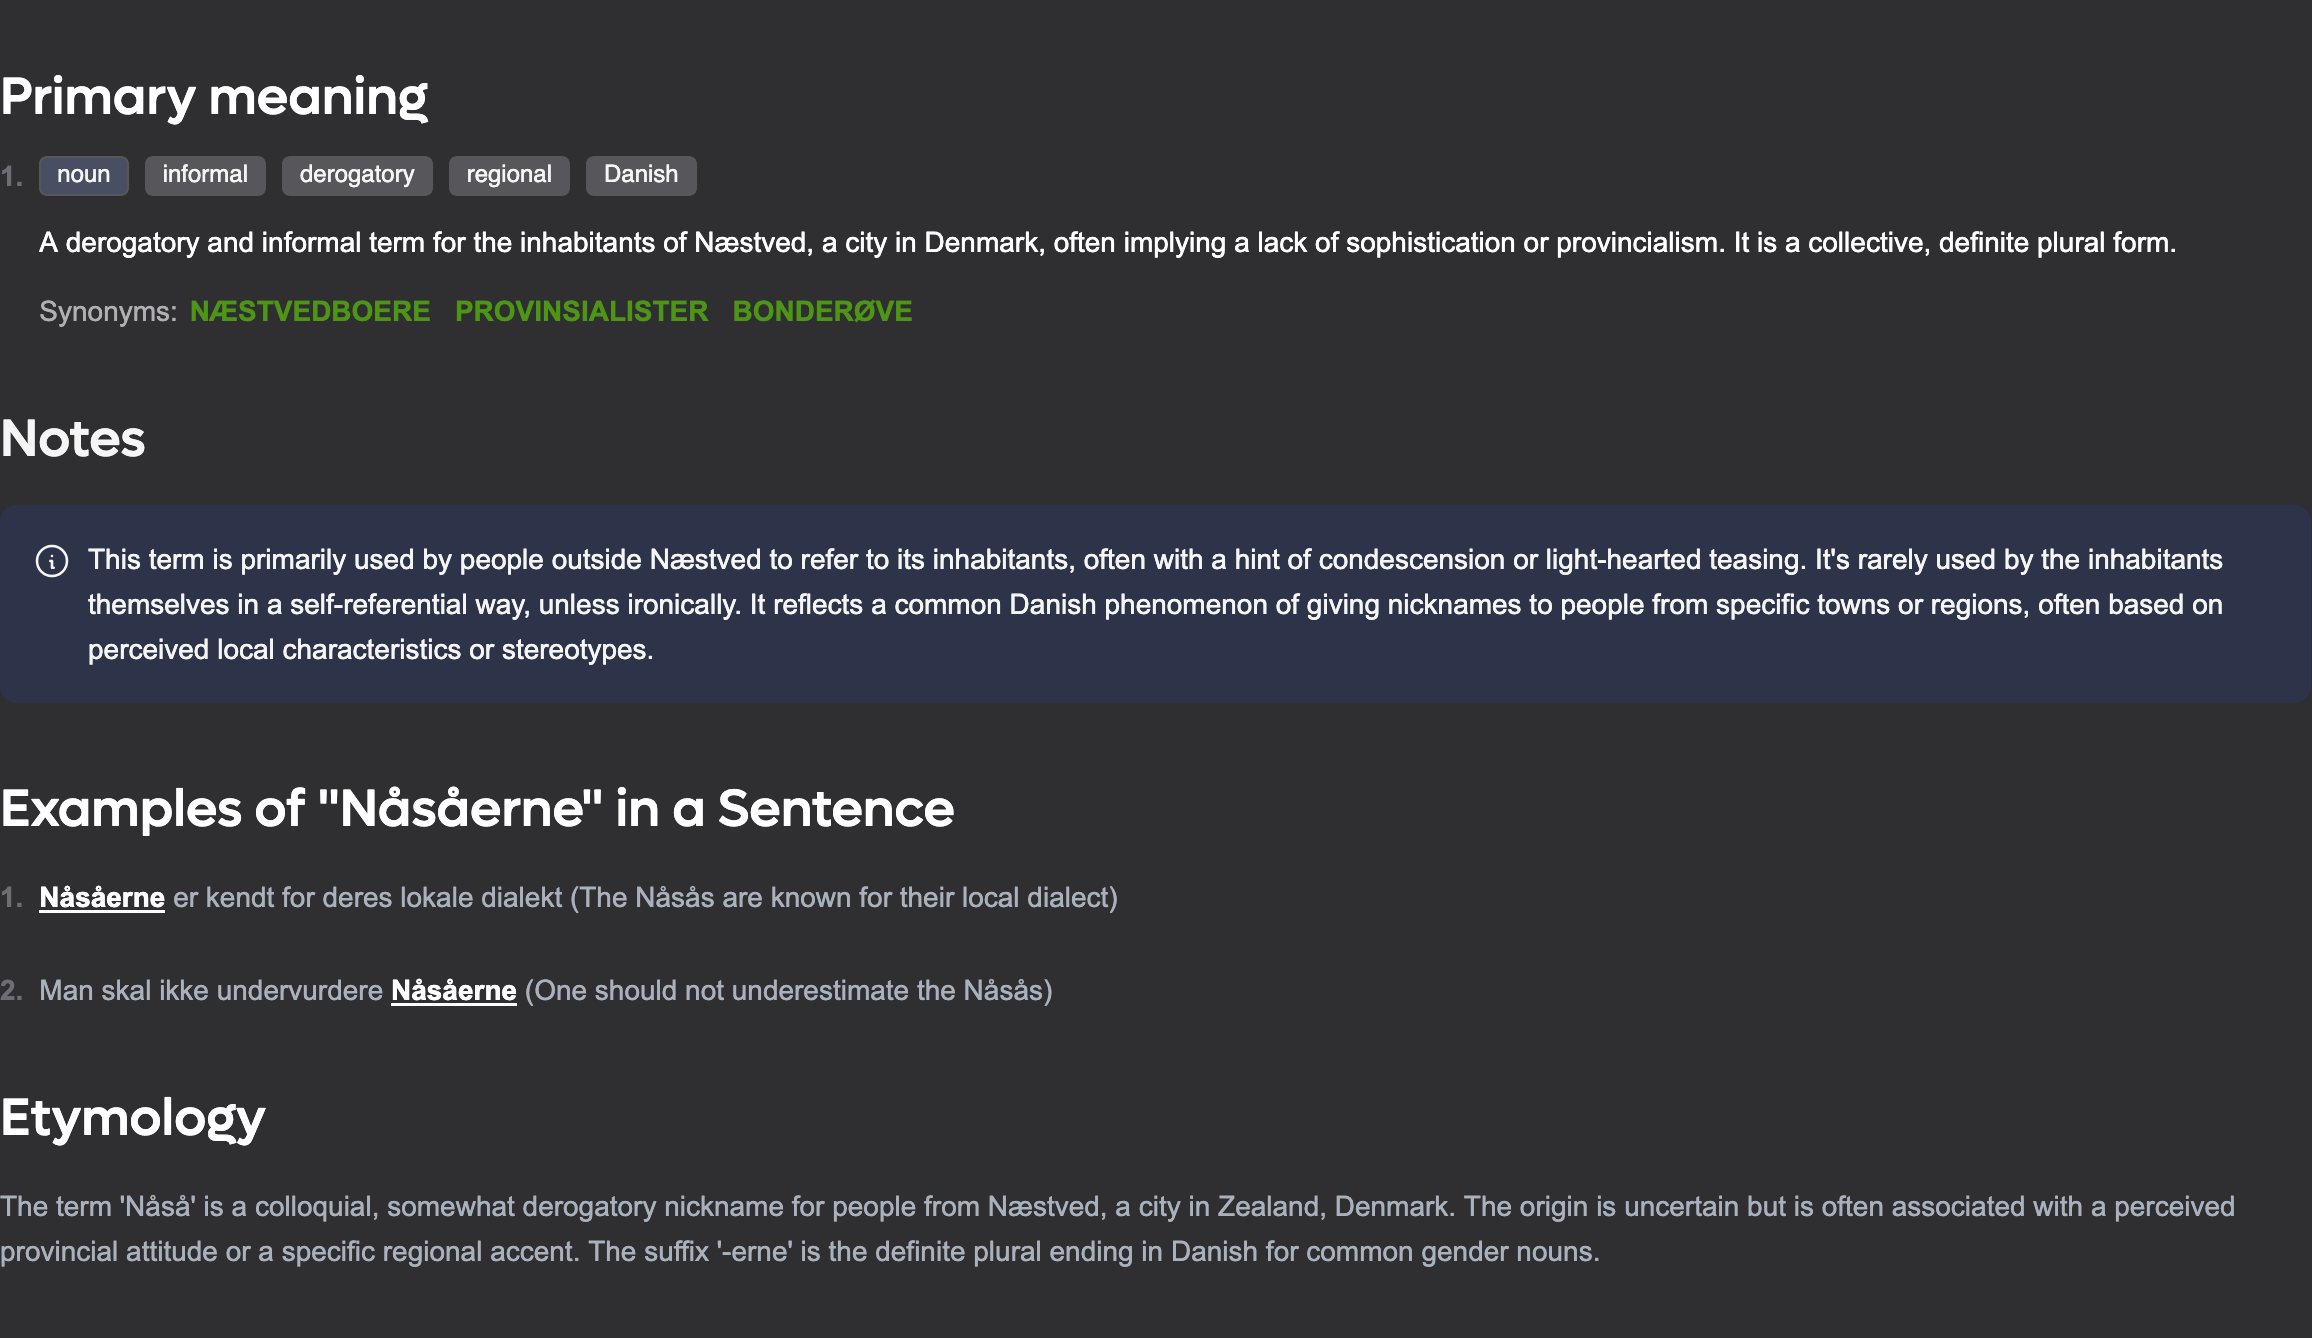Click the definition text about Næstved inhabitants
2312x1338 pixels.
pyautogui.click(x=1107, y=243)
